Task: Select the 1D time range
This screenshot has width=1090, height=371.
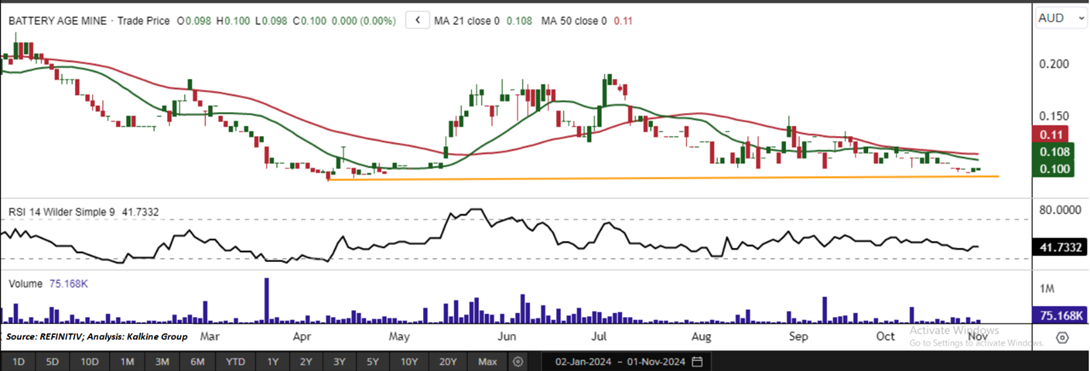Action: tap(19, 362)
